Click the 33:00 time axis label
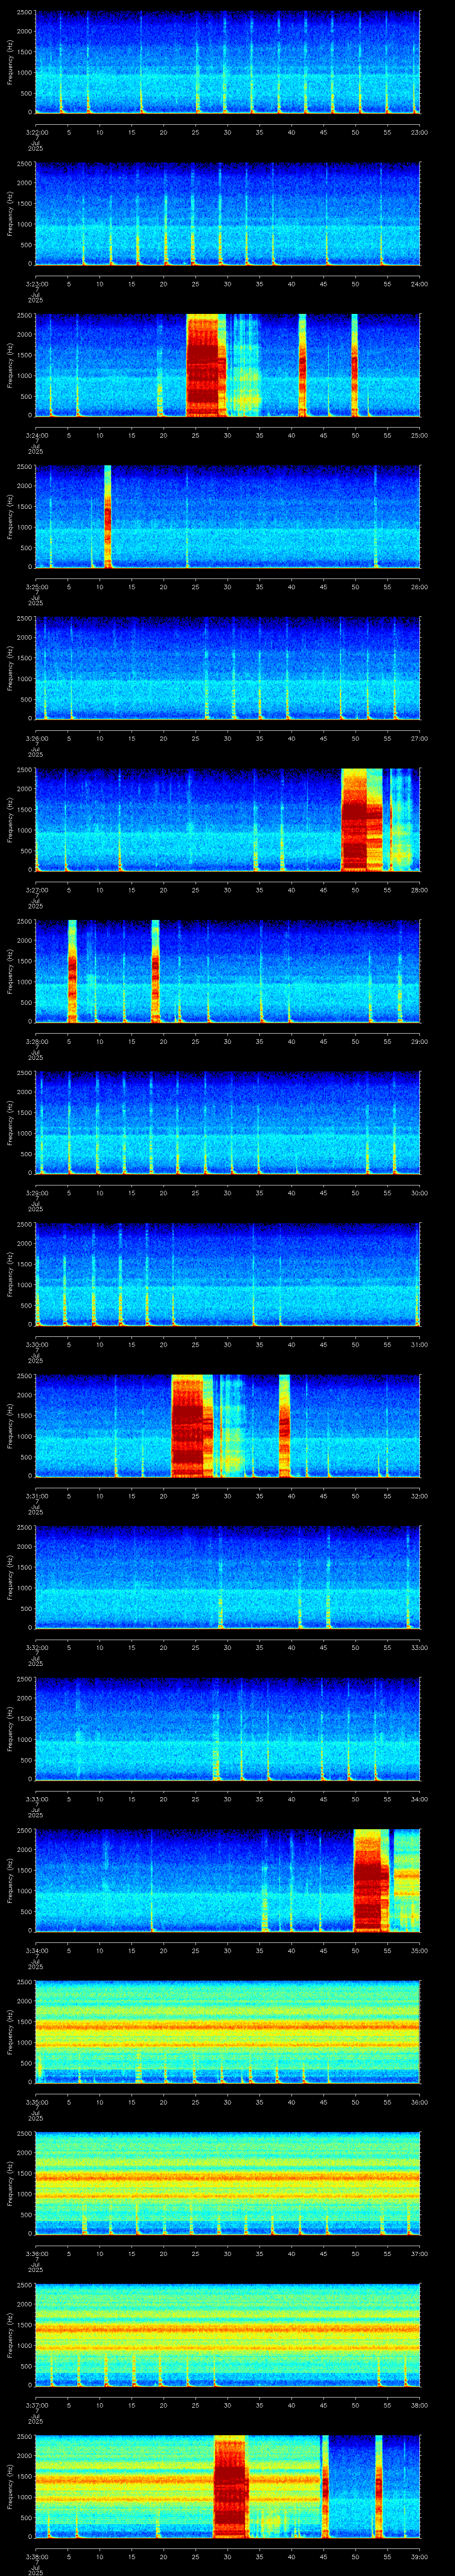The width and height of the screenshot is (455, 2576). pos(420,1647)
